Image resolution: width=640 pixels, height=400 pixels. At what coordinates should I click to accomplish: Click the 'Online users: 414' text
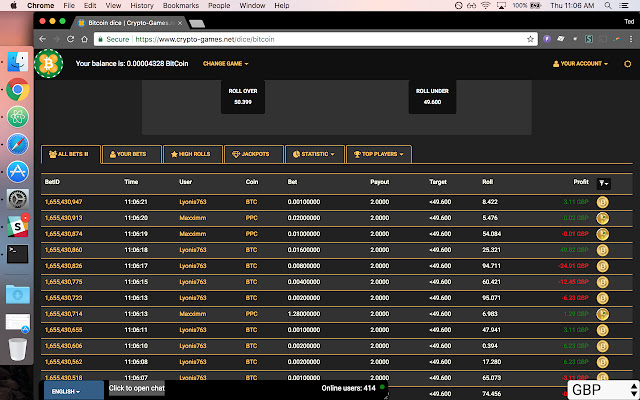348,388
